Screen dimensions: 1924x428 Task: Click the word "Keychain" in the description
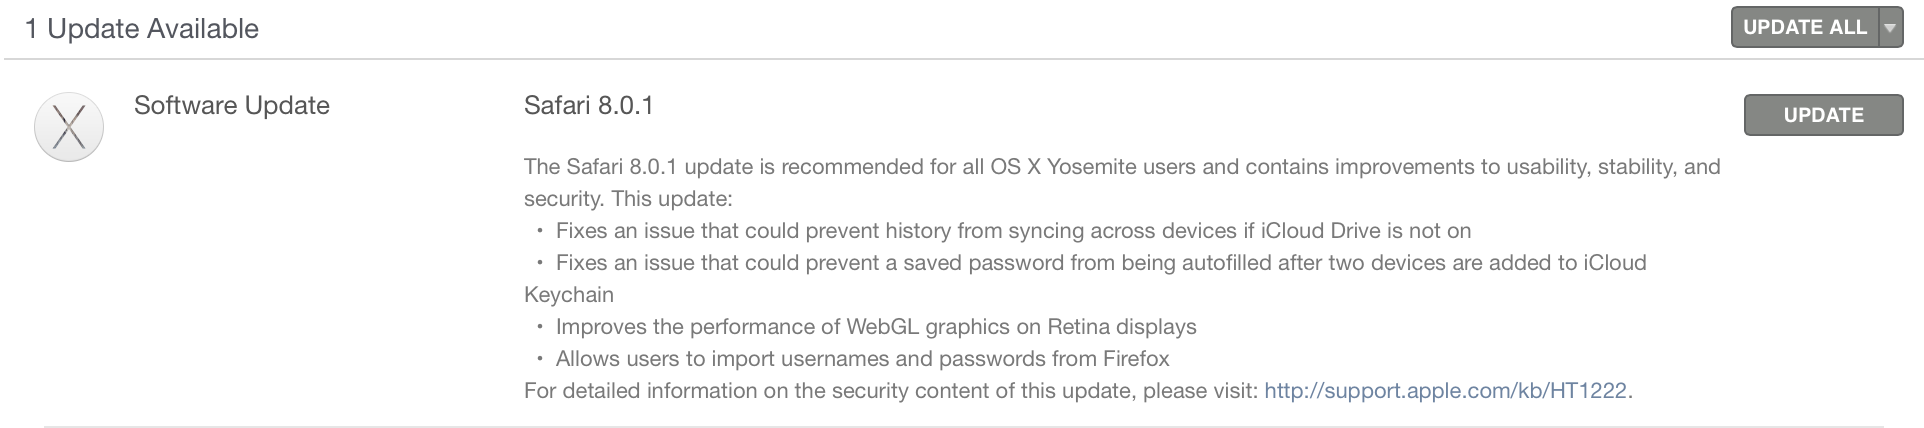[568, 295]
